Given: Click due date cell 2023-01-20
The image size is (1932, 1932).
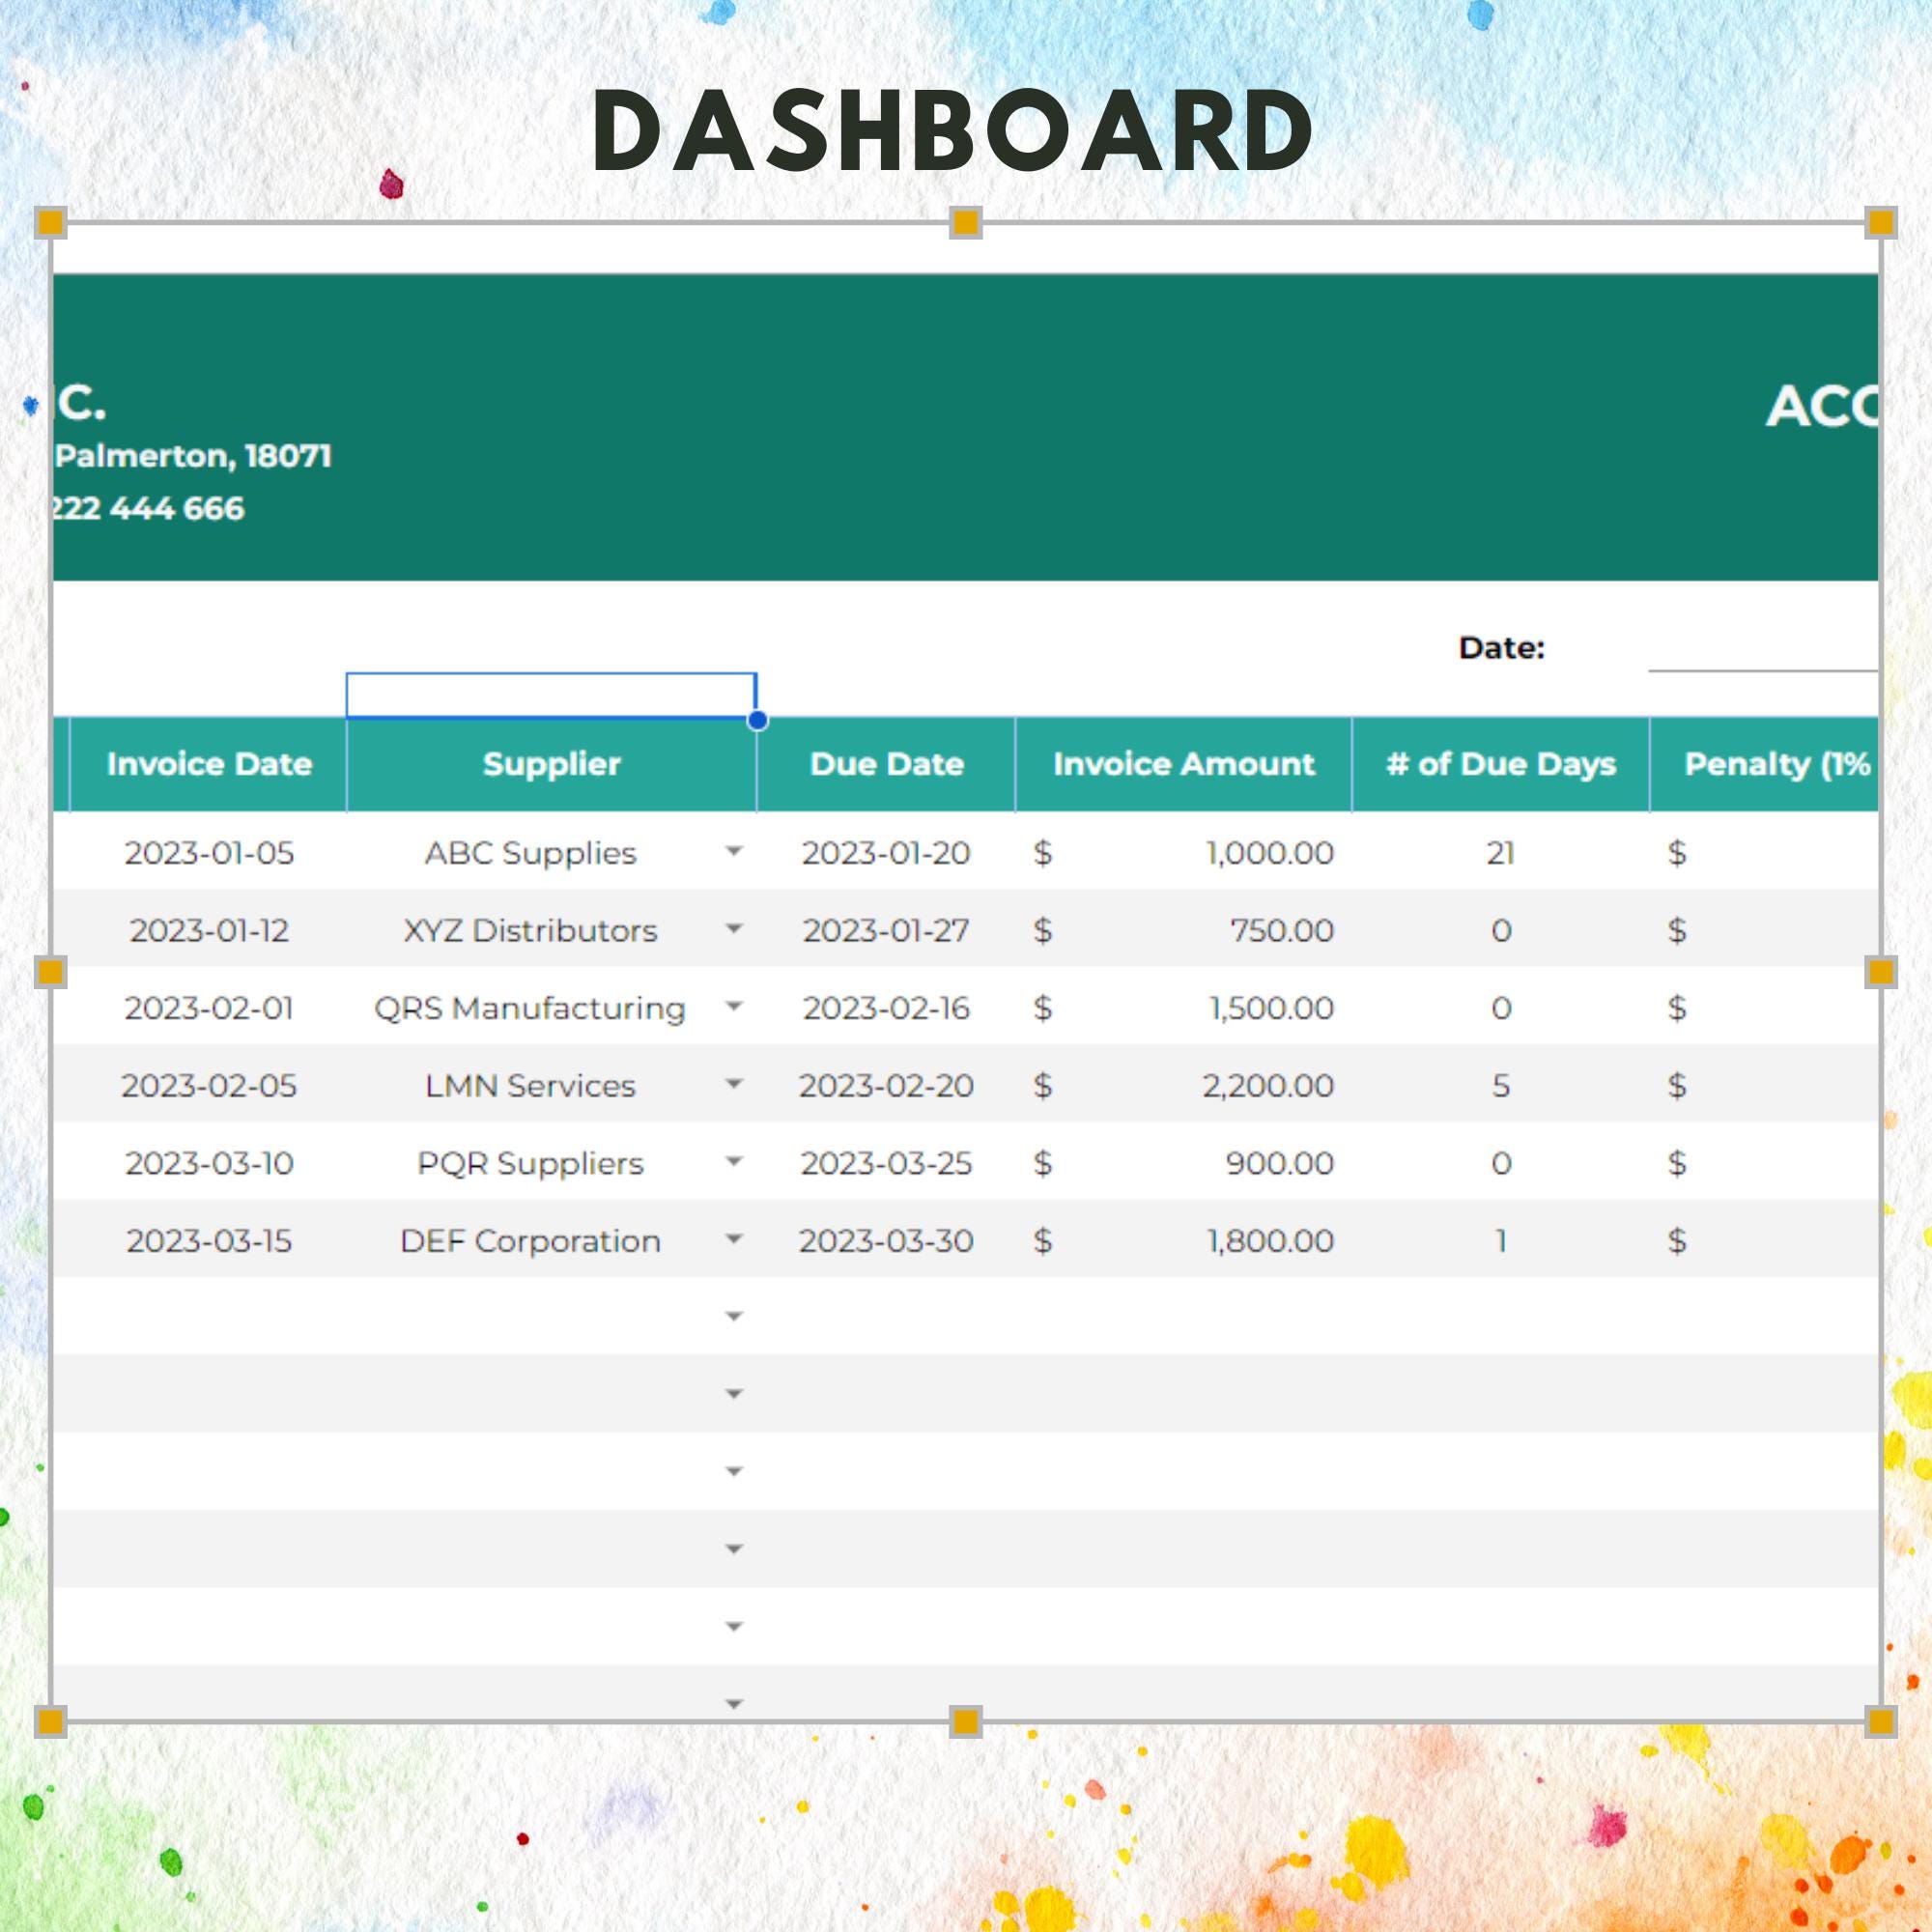Looking at the screenshot, I should [886, 853].
